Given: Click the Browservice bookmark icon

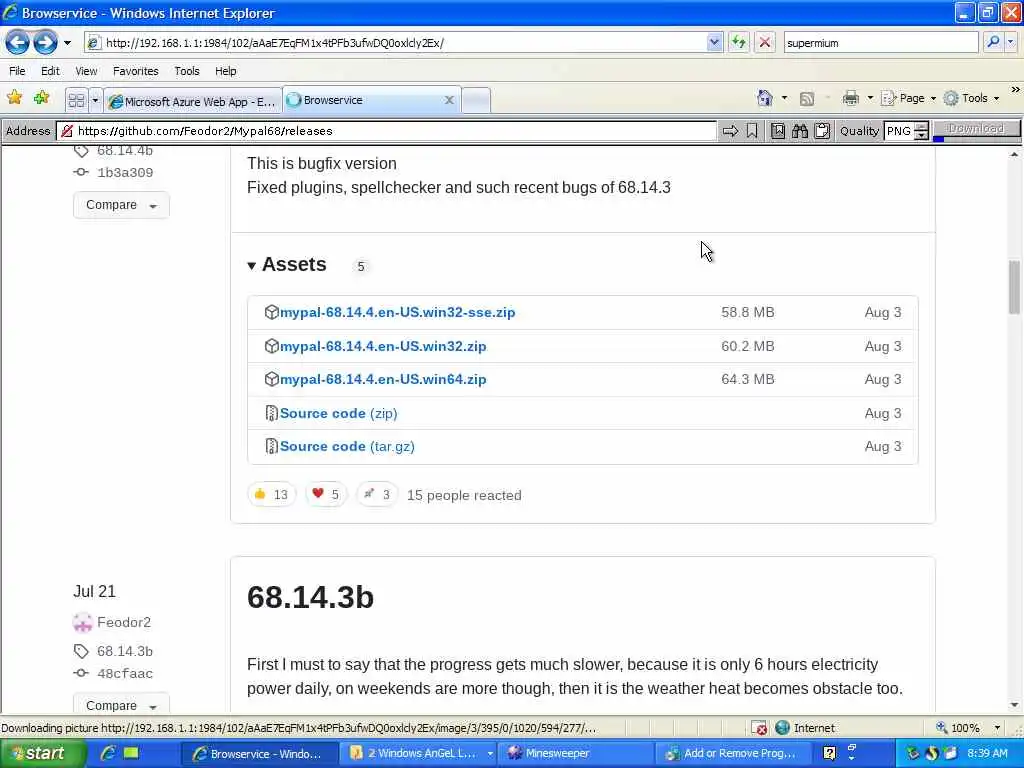Looking at the screenshot, I should tap(752, 131).
